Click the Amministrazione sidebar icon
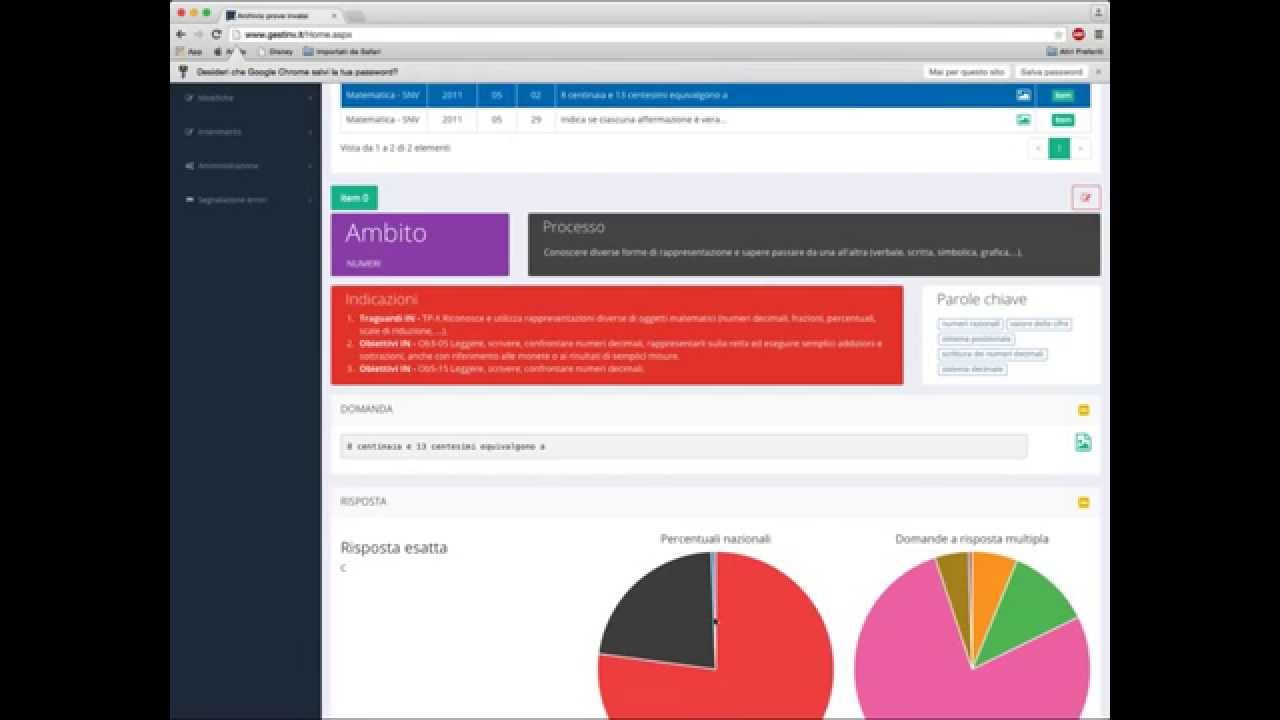 [x=189, y=166]
